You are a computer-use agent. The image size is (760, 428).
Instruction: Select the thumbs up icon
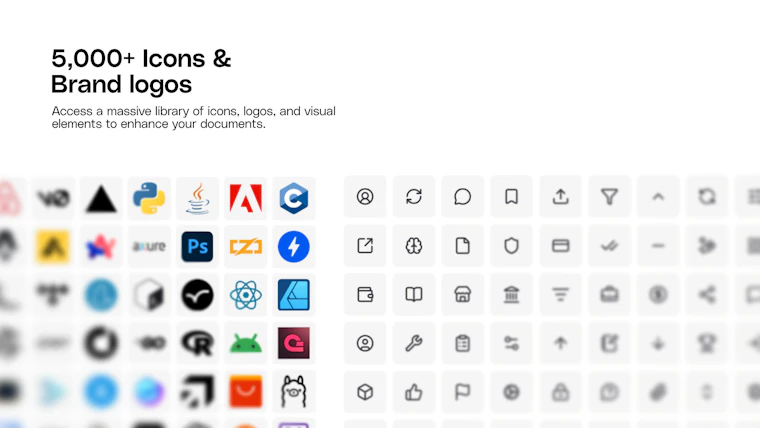(414, 392)
